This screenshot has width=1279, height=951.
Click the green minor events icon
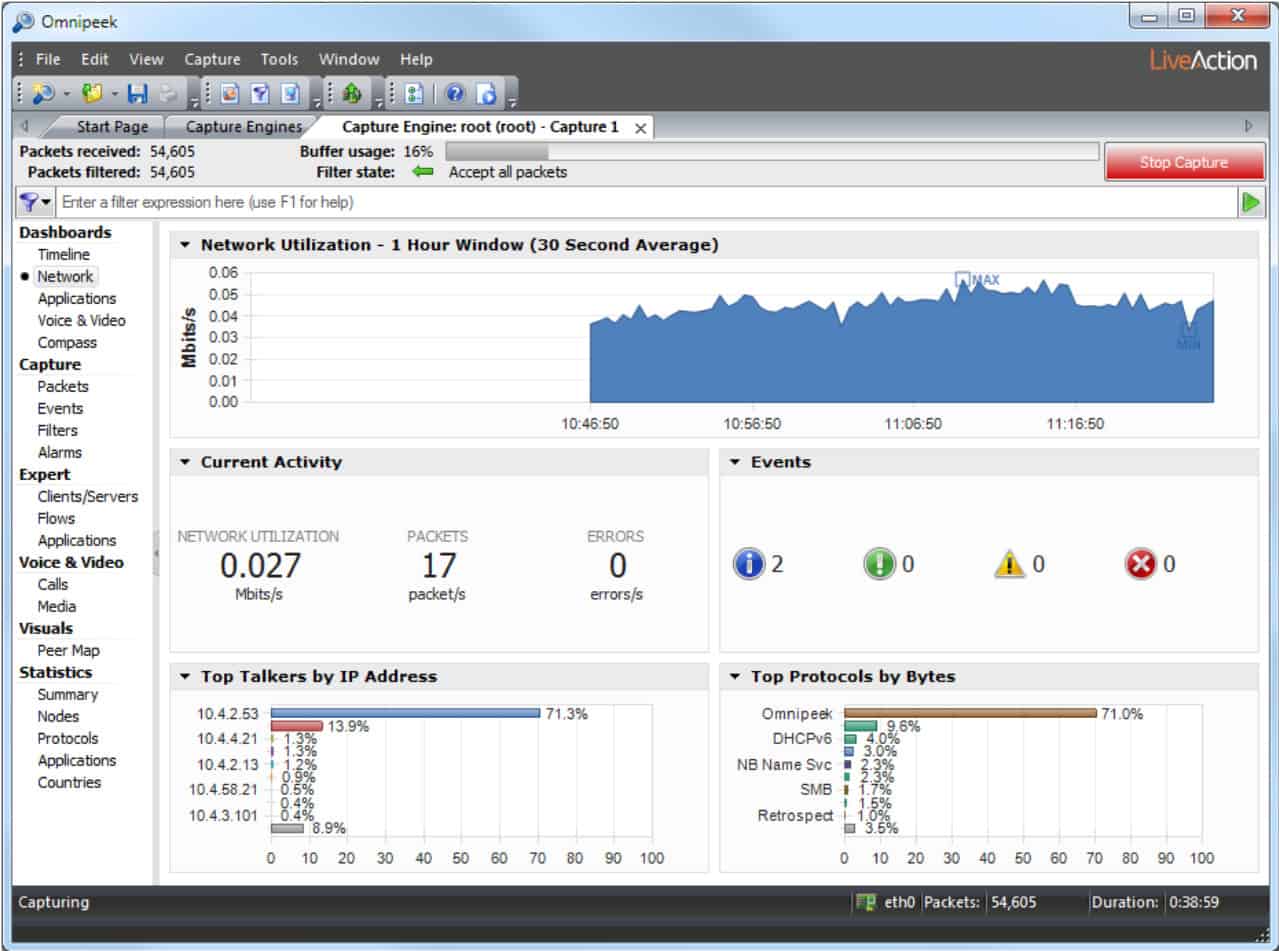click(x=879, y=564)
